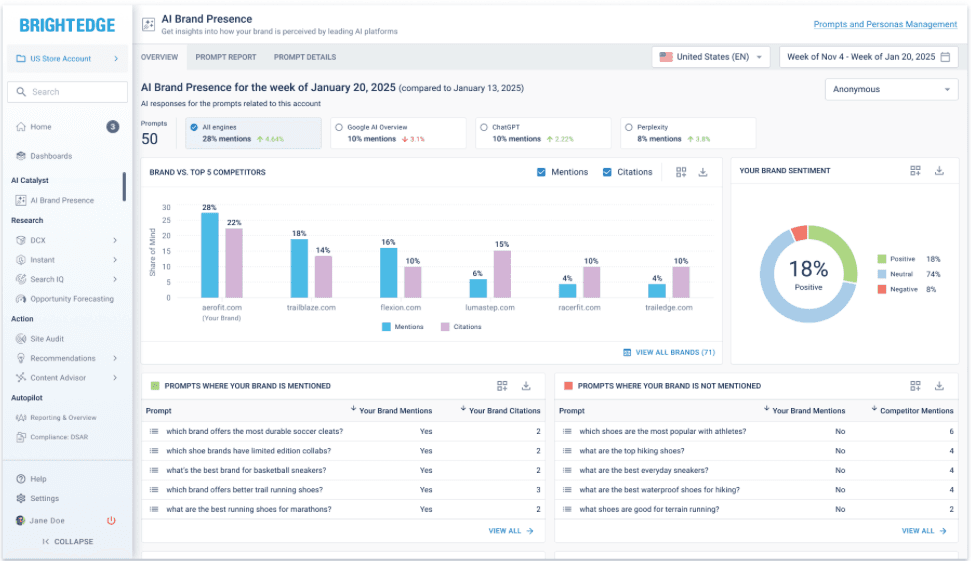Select the ChatGPT engine radio option
Image resolution: width=971 pixels, height=561 pixels.
point(484,128)
